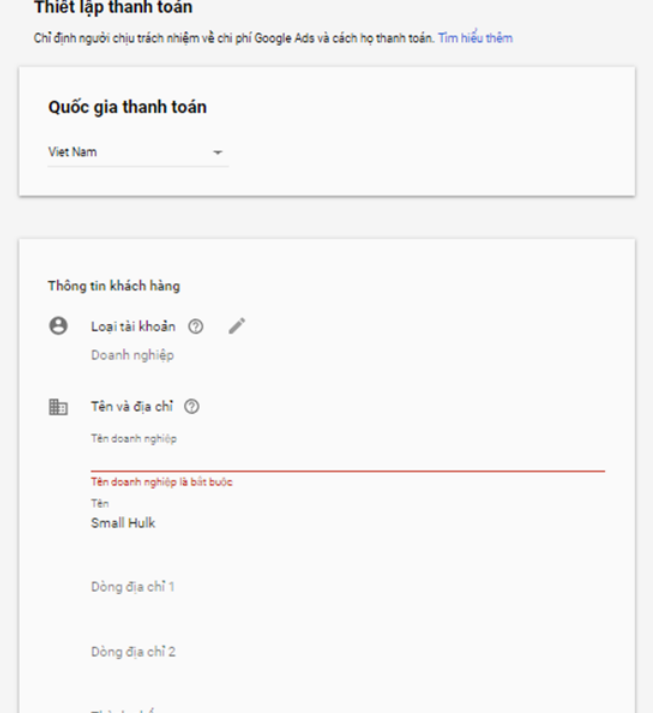Viewport: 653px width, 713px height.
Task: Focus the Dòng địa chỉ 1 field
Action: click(x=348, y=587)
